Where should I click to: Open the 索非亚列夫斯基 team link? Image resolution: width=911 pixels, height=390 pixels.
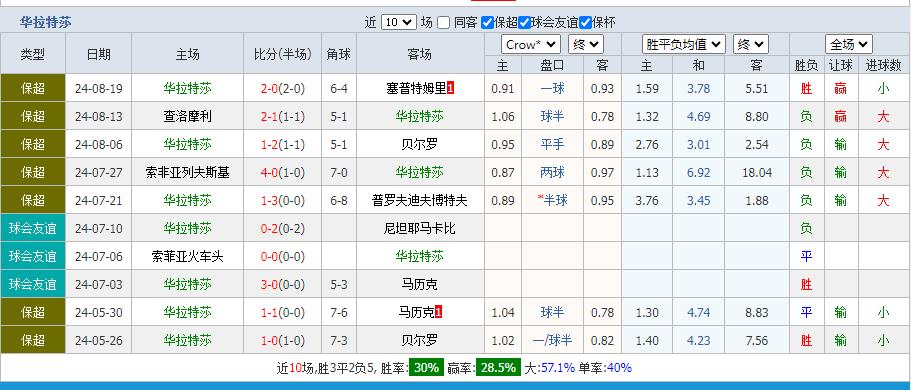pyautogui.click(x=187, y=172)
